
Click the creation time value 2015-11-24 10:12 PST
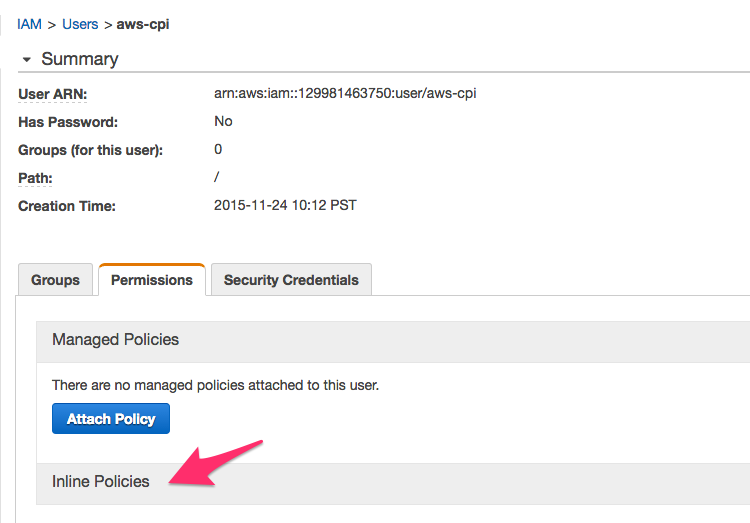(x=285, y=205)
